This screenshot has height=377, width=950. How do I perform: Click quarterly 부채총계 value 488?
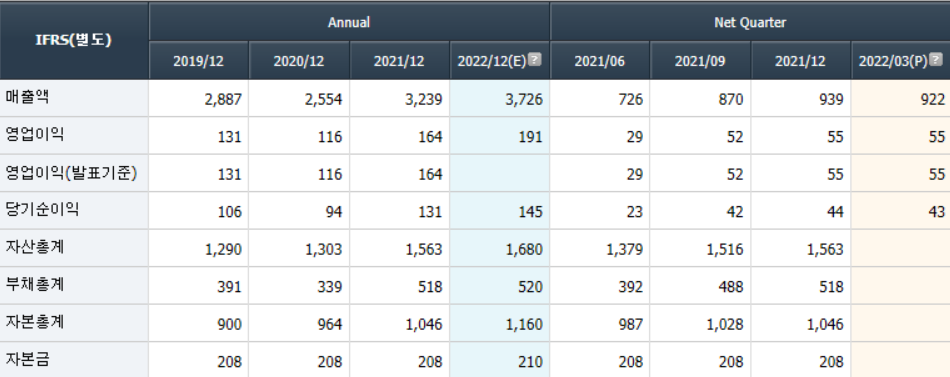[x=731, y=287]
